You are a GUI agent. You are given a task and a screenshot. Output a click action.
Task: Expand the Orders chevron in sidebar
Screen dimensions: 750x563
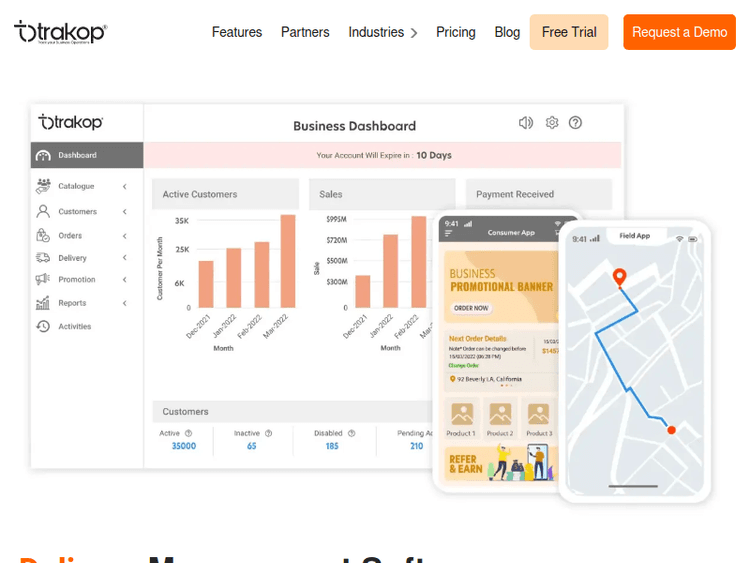125,236
